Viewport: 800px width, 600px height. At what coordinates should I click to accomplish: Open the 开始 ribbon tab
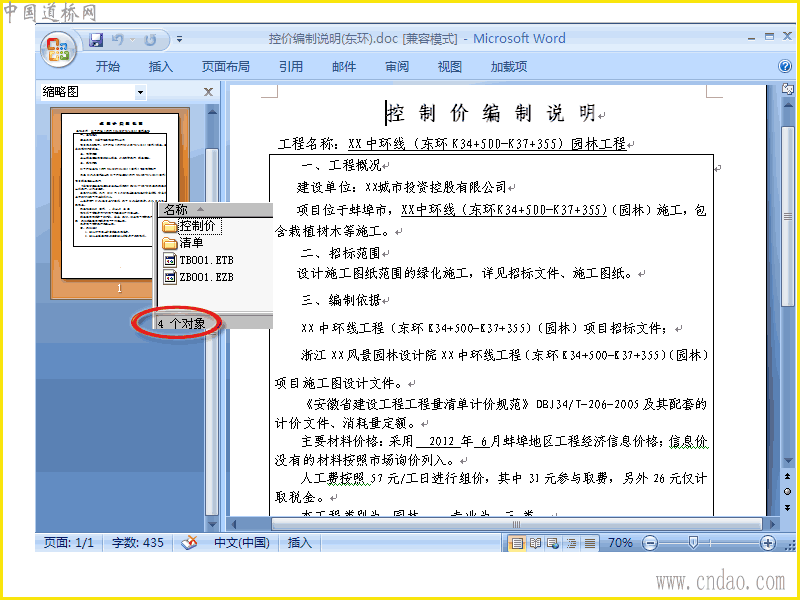tap(108, 66)
